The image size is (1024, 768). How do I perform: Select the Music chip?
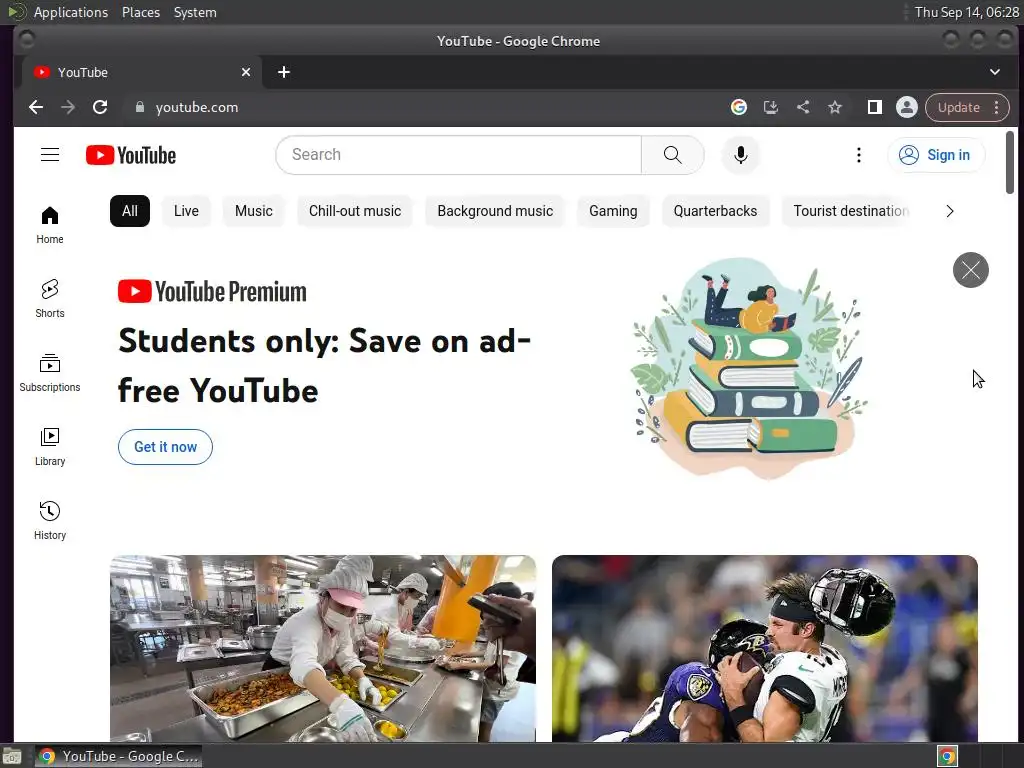tap(253, 211)
